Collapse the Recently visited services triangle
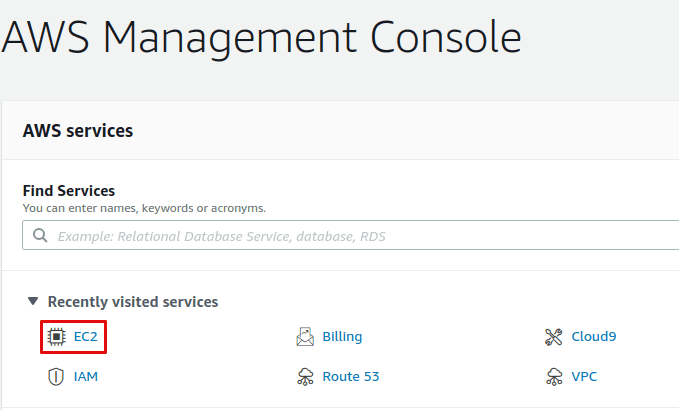Screen dimensions: 679x410 [x=33, y=301]
